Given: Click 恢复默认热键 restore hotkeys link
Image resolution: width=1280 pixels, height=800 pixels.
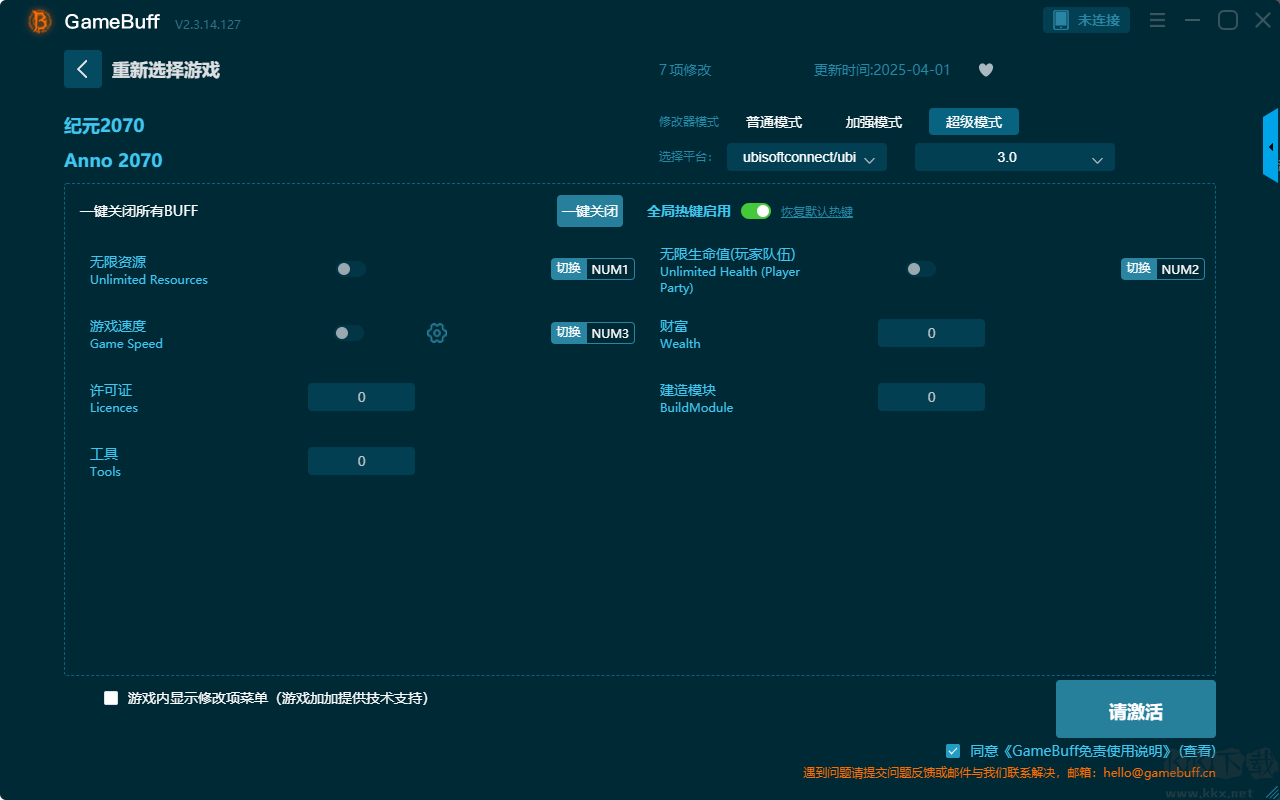Looking at the screenshot, I should click(x=817, y=212).
